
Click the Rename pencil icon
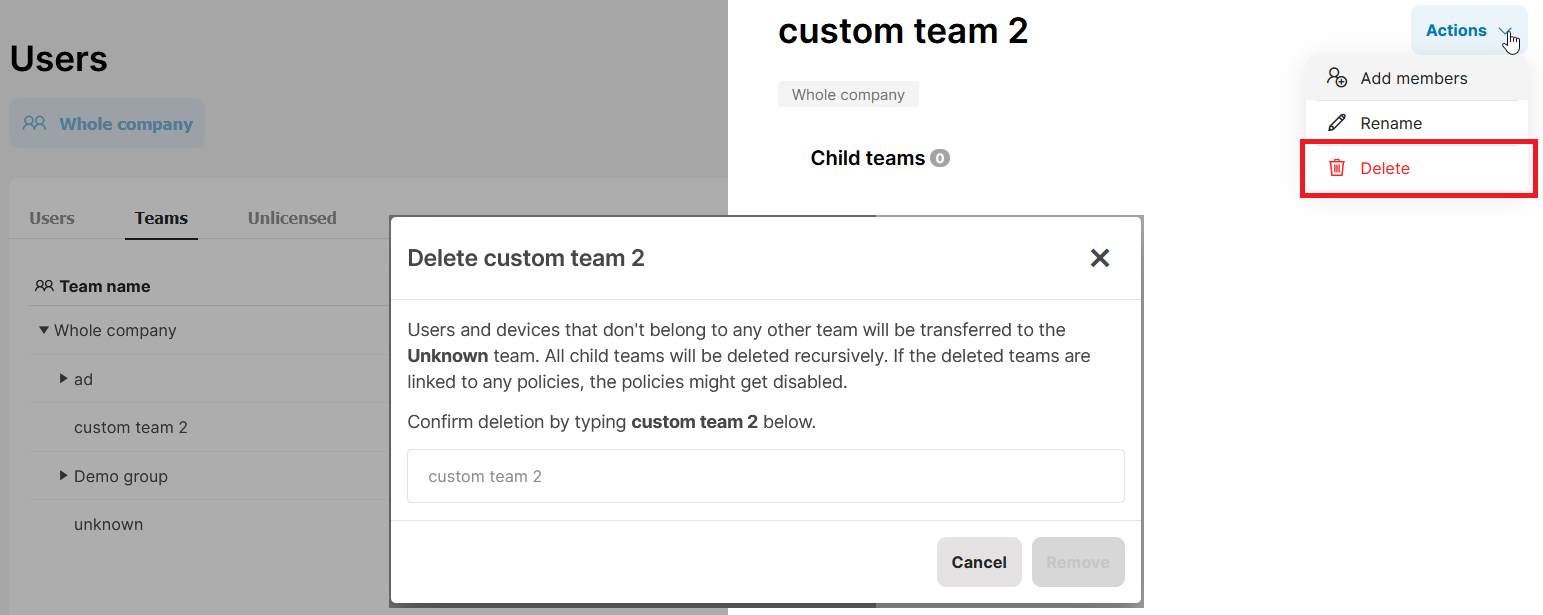(1337, 123)
